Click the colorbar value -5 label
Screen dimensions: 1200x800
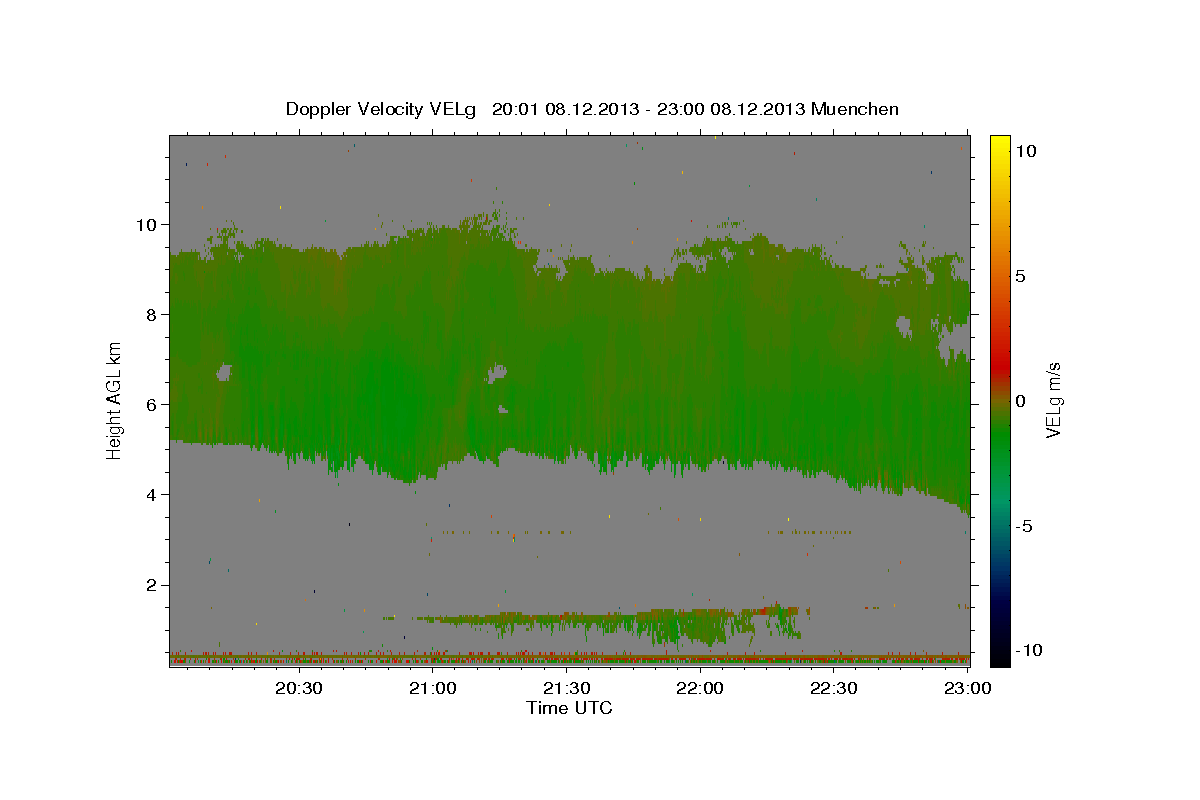point(1024,526)
